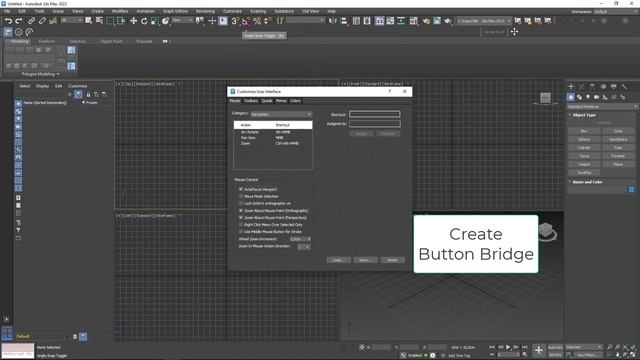Expand the Polygon Modeling panel arrow
Viewport: 640px width, 360px height.
(58, 74)
